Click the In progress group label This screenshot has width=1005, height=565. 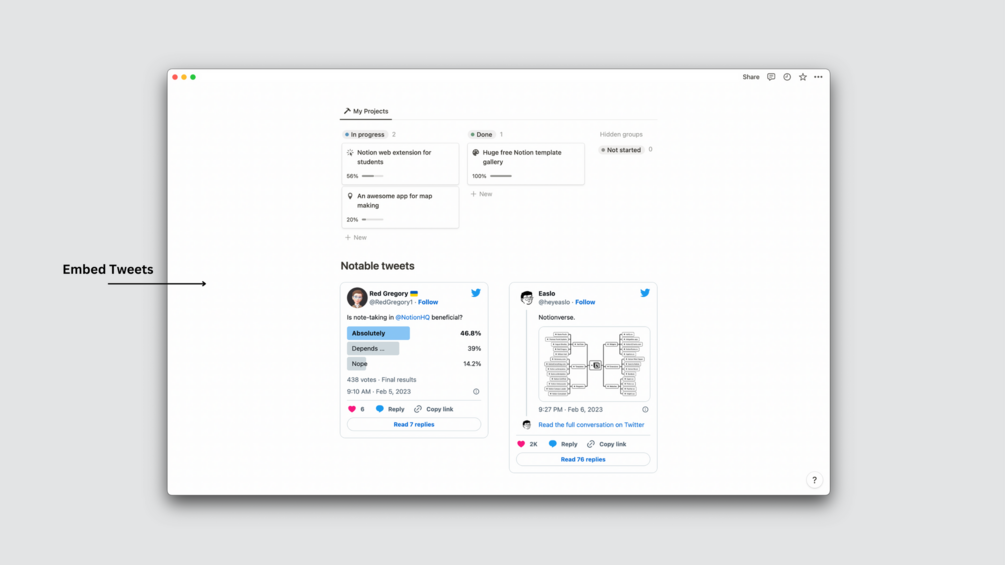click(x=365, y=135)
